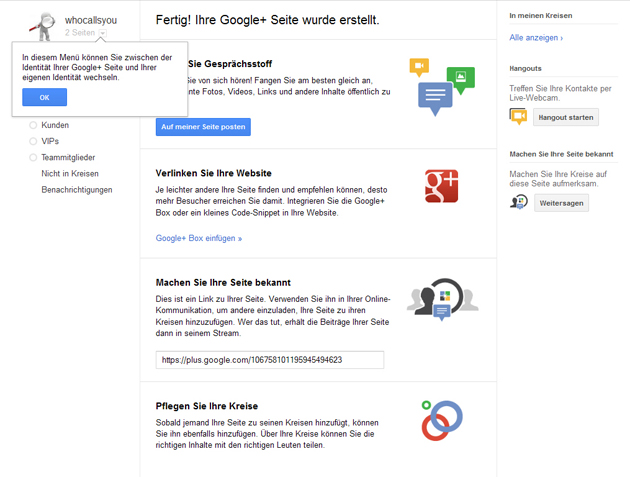Open Nicht in Kreisen list
The width and height of the screenshot is (630, 477).
pyautogui.click(x=70, y=174)
